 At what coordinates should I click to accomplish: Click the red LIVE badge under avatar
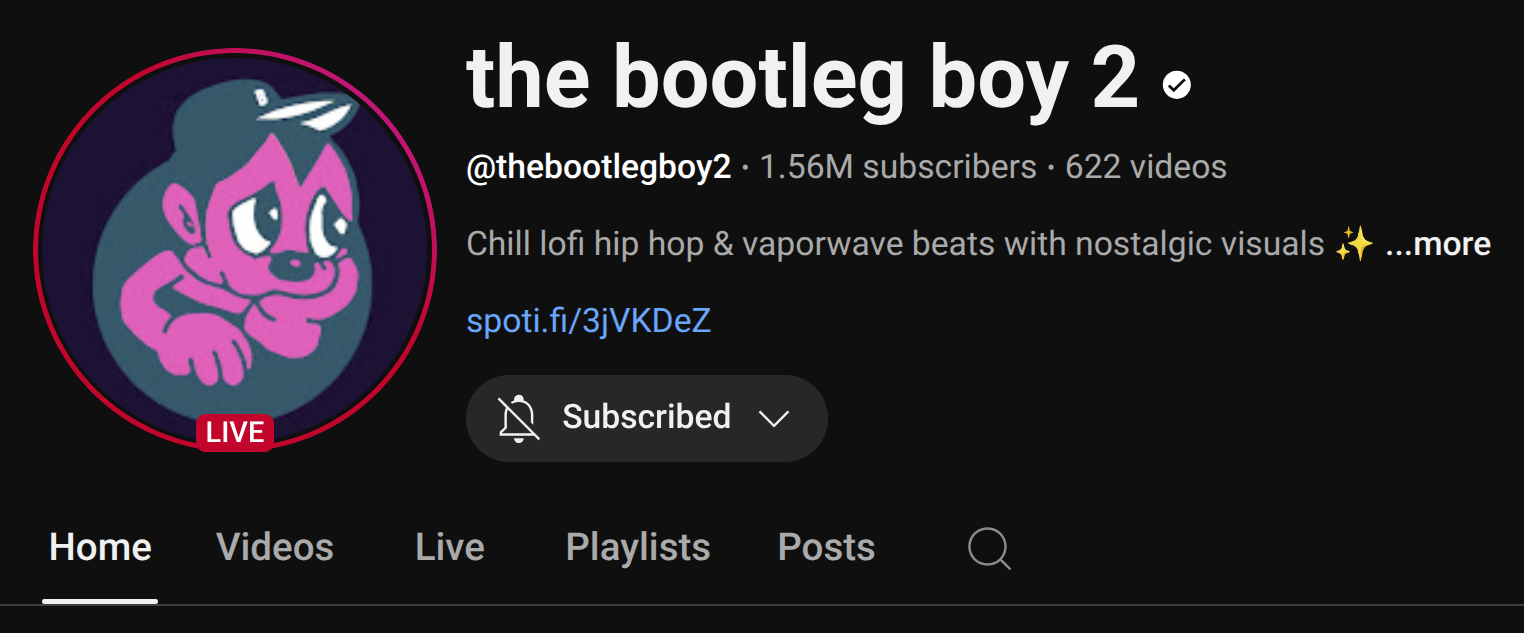point(235,432)
